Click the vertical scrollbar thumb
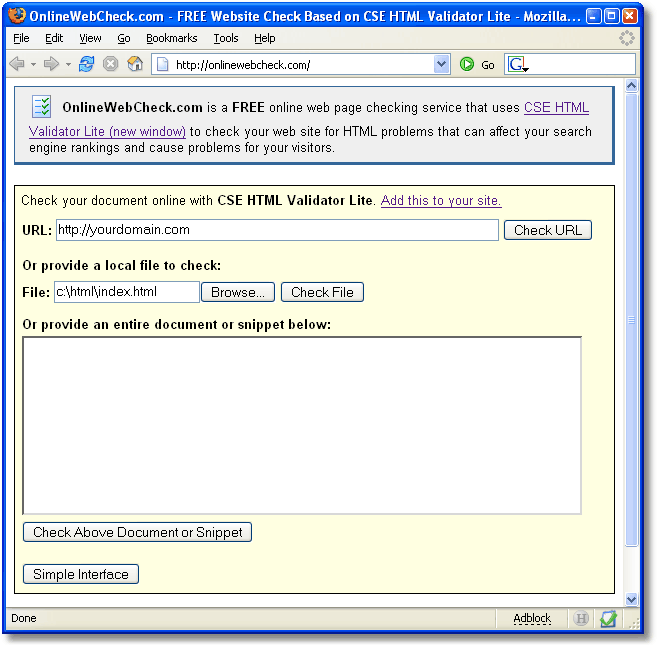658x648 pixels. pos(631,320)
